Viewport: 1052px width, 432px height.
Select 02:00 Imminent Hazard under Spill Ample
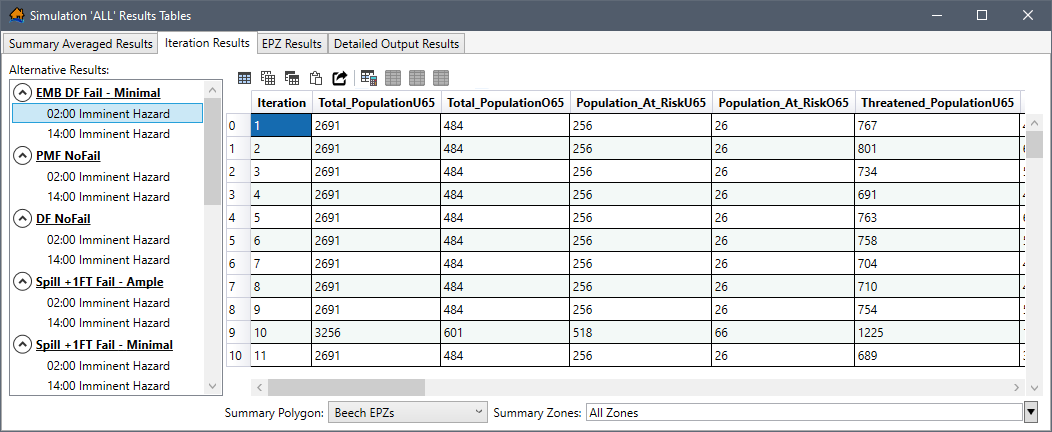click(108, 303)
